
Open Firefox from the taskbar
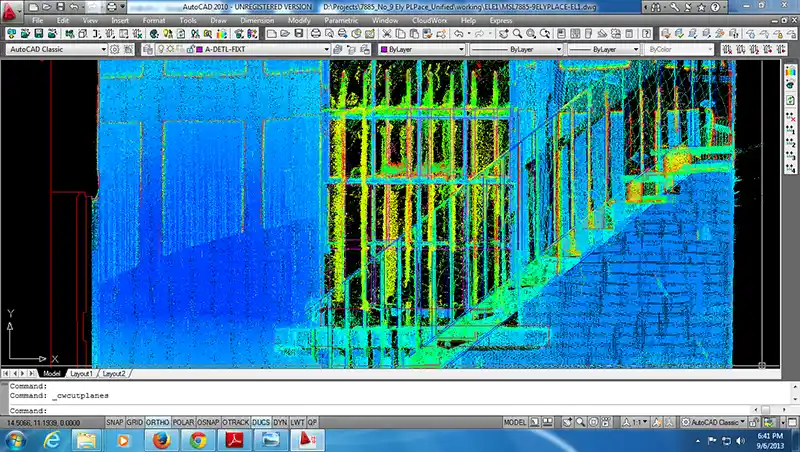pyautogui.click(x=162, y=440)
